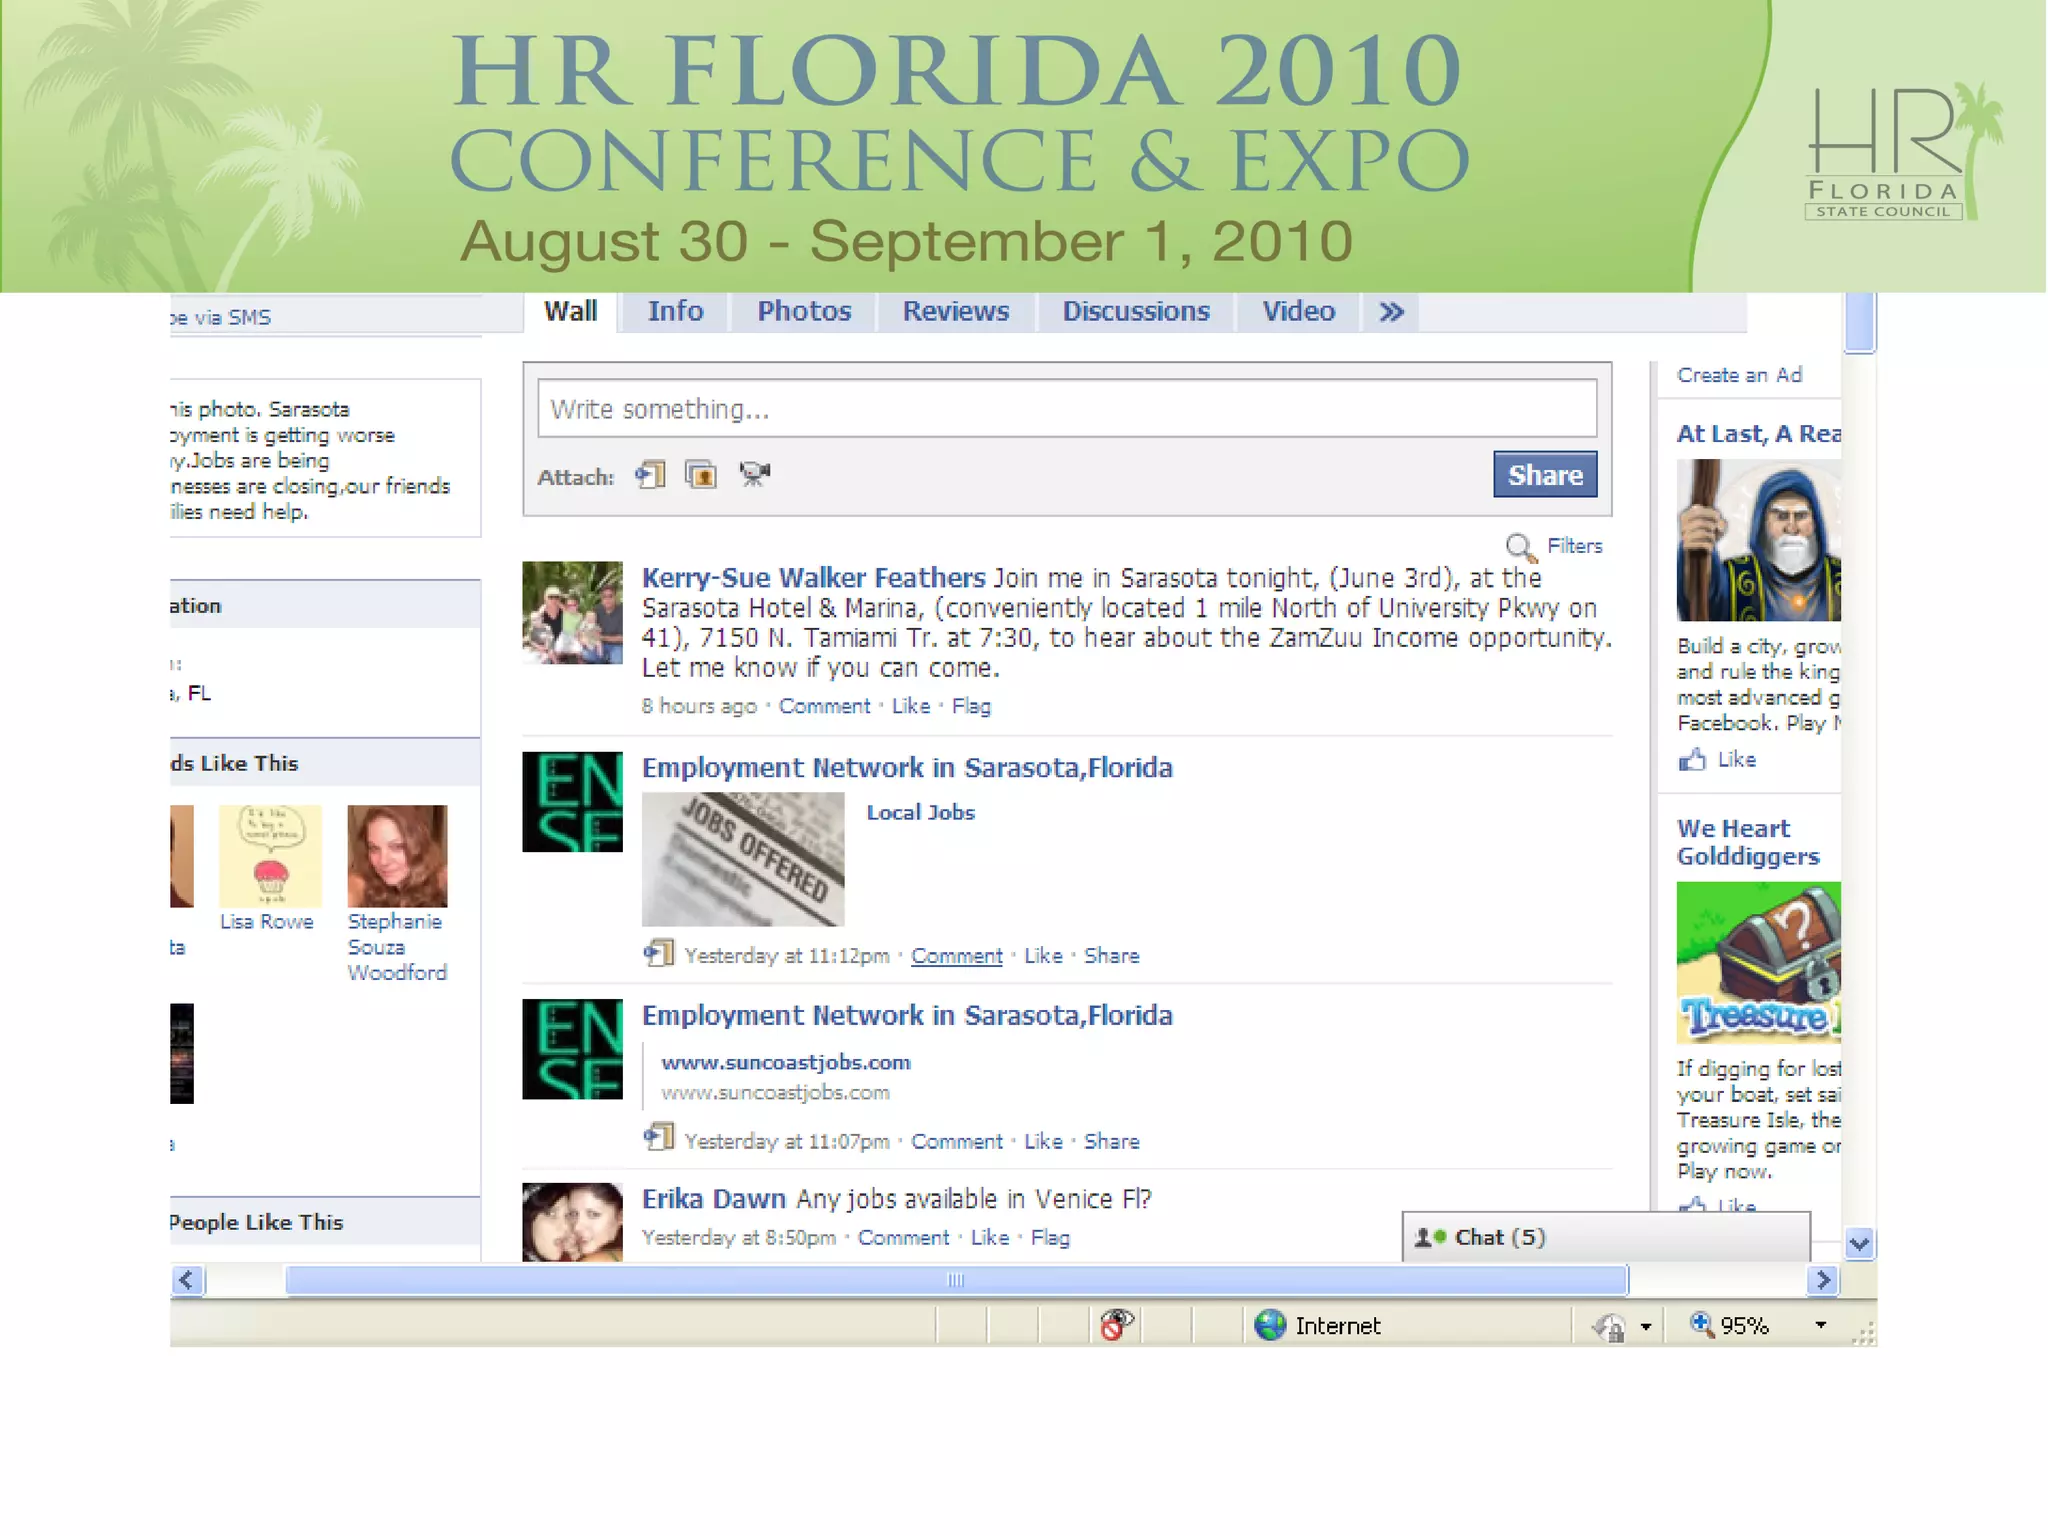Attach a video using the camera icon
The height and width of the screenshot is (1536, 2048).
point(754,474)
